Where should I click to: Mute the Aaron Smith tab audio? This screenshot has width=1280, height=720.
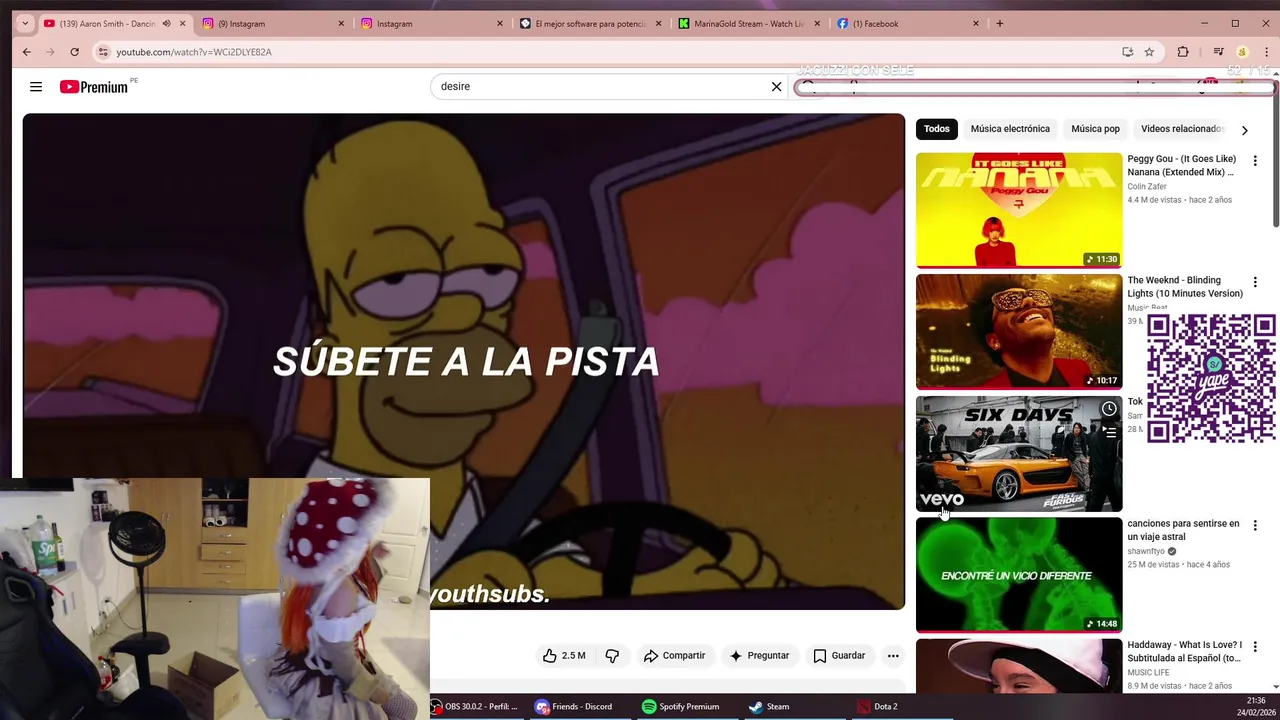point(166,23)
